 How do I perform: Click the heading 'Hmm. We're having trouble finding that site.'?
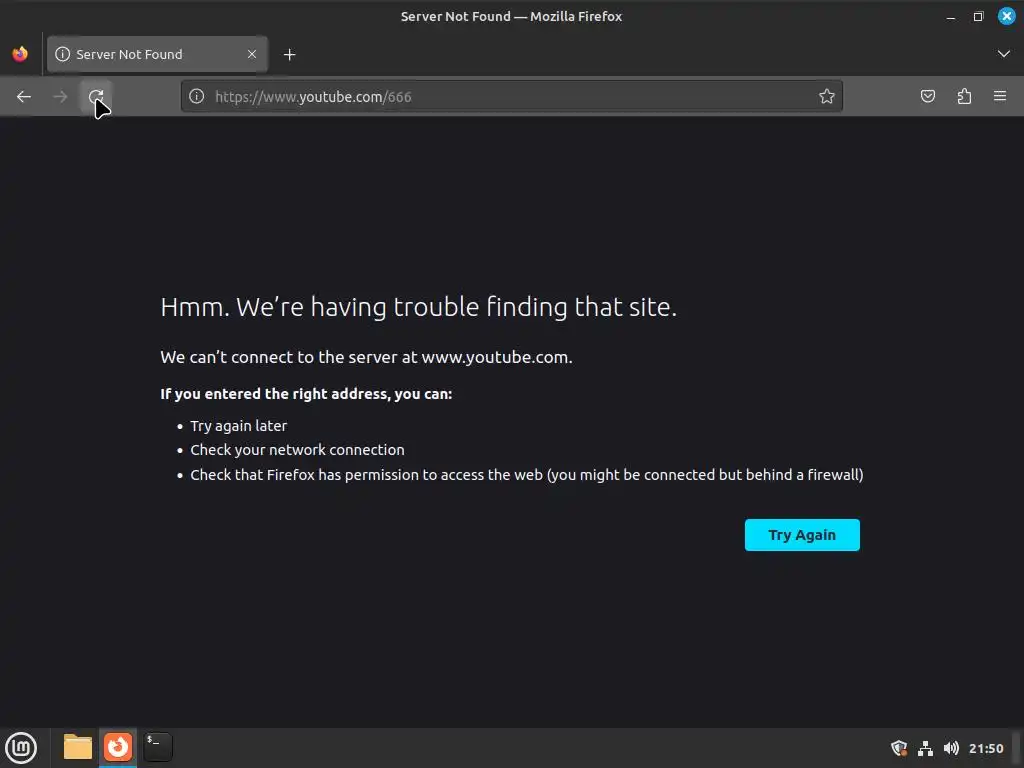click(x=419, y=307)
